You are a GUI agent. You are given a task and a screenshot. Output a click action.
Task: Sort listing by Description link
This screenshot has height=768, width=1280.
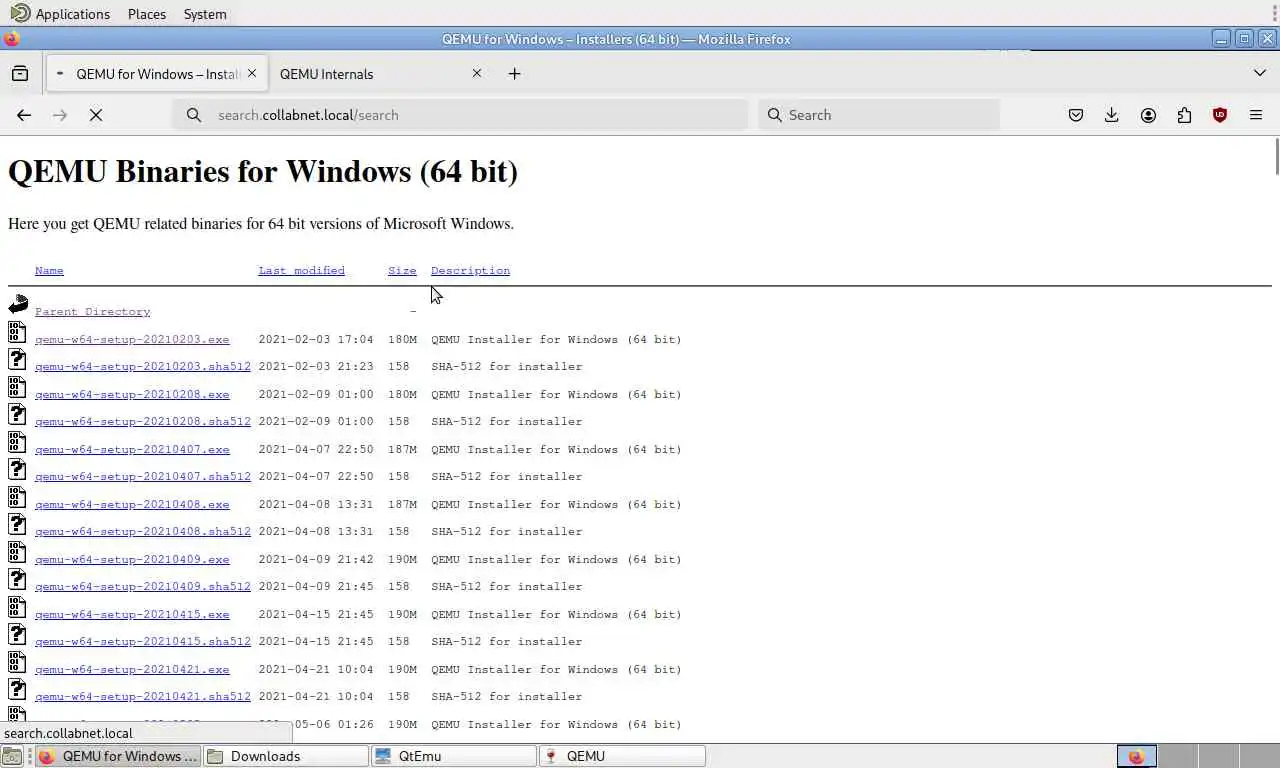pos(470,271)
